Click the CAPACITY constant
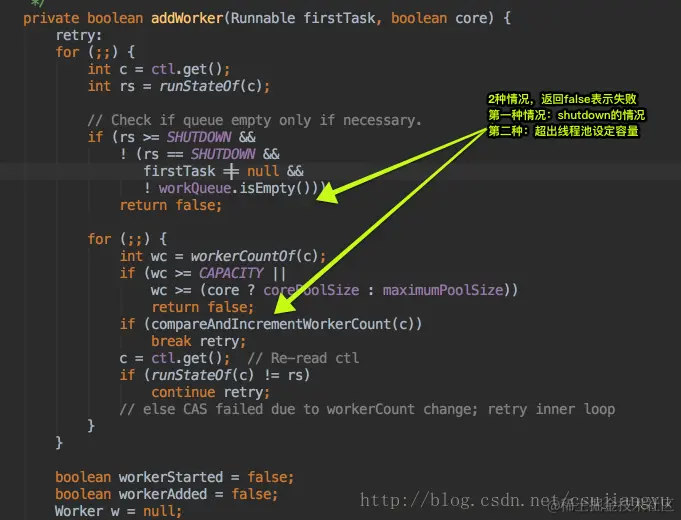 coord(231,273)
